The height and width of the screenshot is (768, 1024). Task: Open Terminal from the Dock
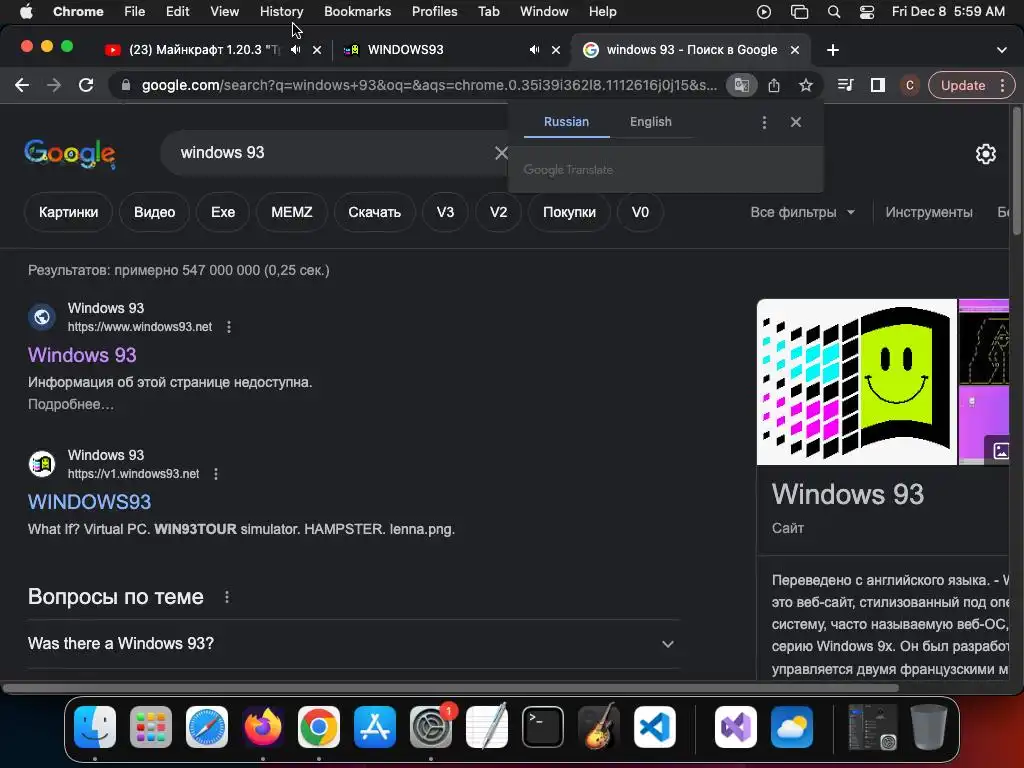pyautogui.click(x=543, y=726)
